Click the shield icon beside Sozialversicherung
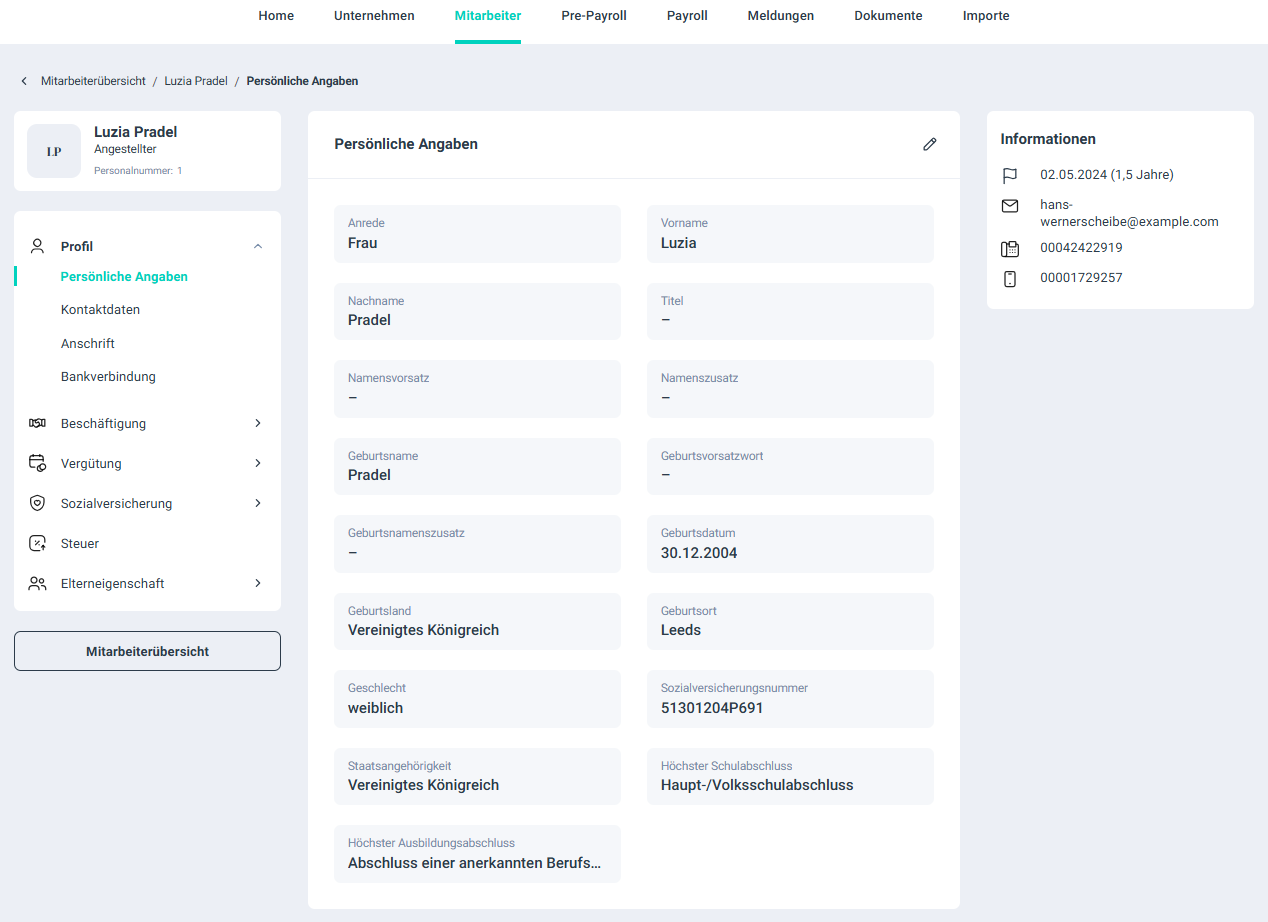This screenshot has height=922, width=1268. pyautogui.click(x=37, y=504)
